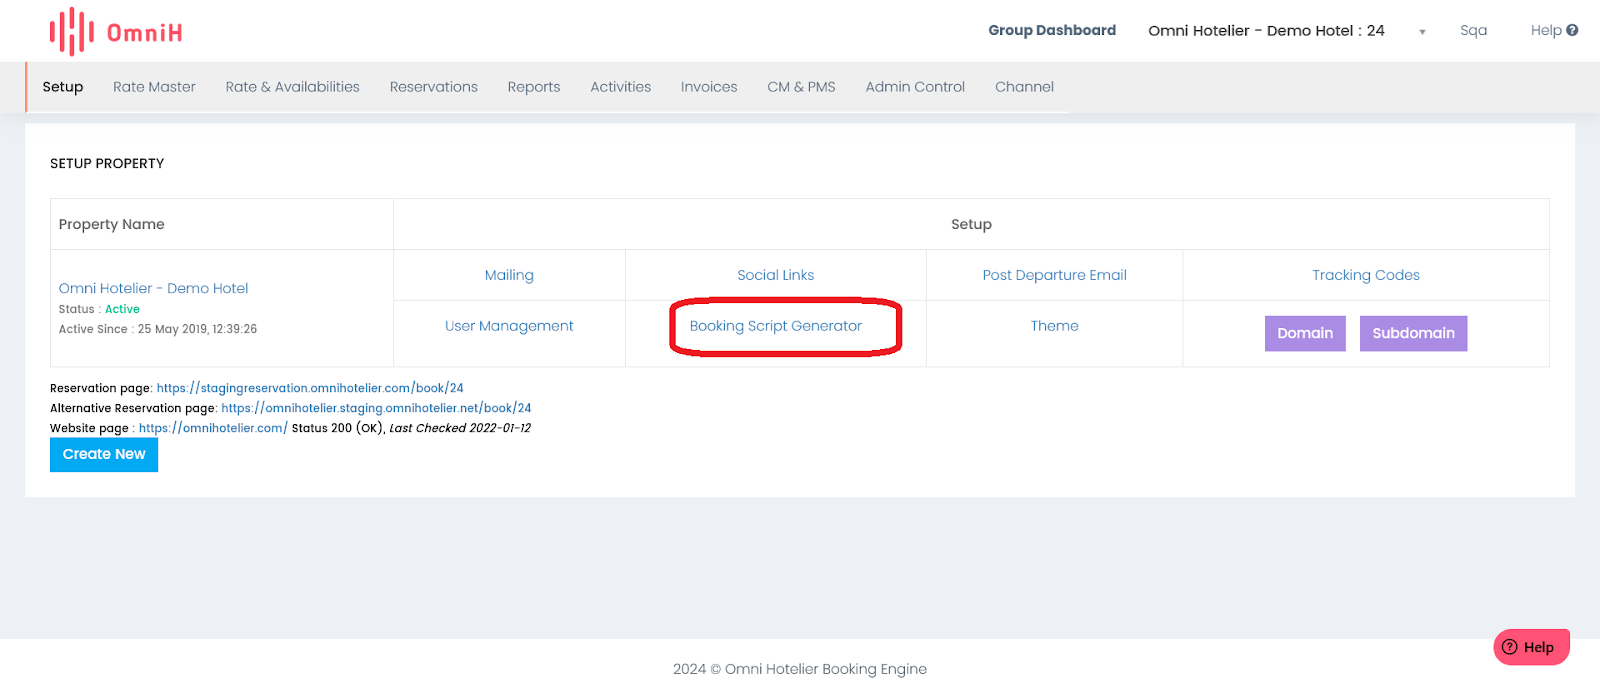This screenshot has height=698, width=1600.
Task: Open the Admin Control menu
Action: (915, 87)
